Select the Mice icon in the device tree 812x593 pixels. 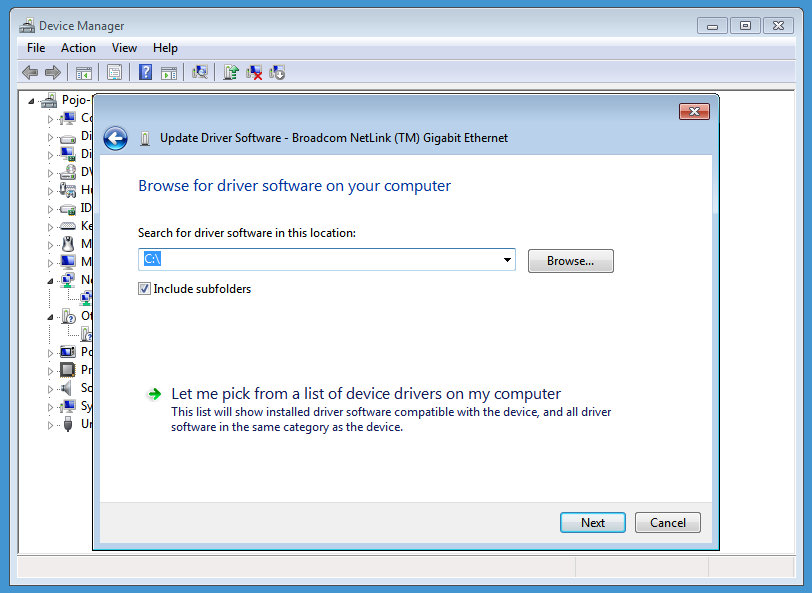pos(68,244)
